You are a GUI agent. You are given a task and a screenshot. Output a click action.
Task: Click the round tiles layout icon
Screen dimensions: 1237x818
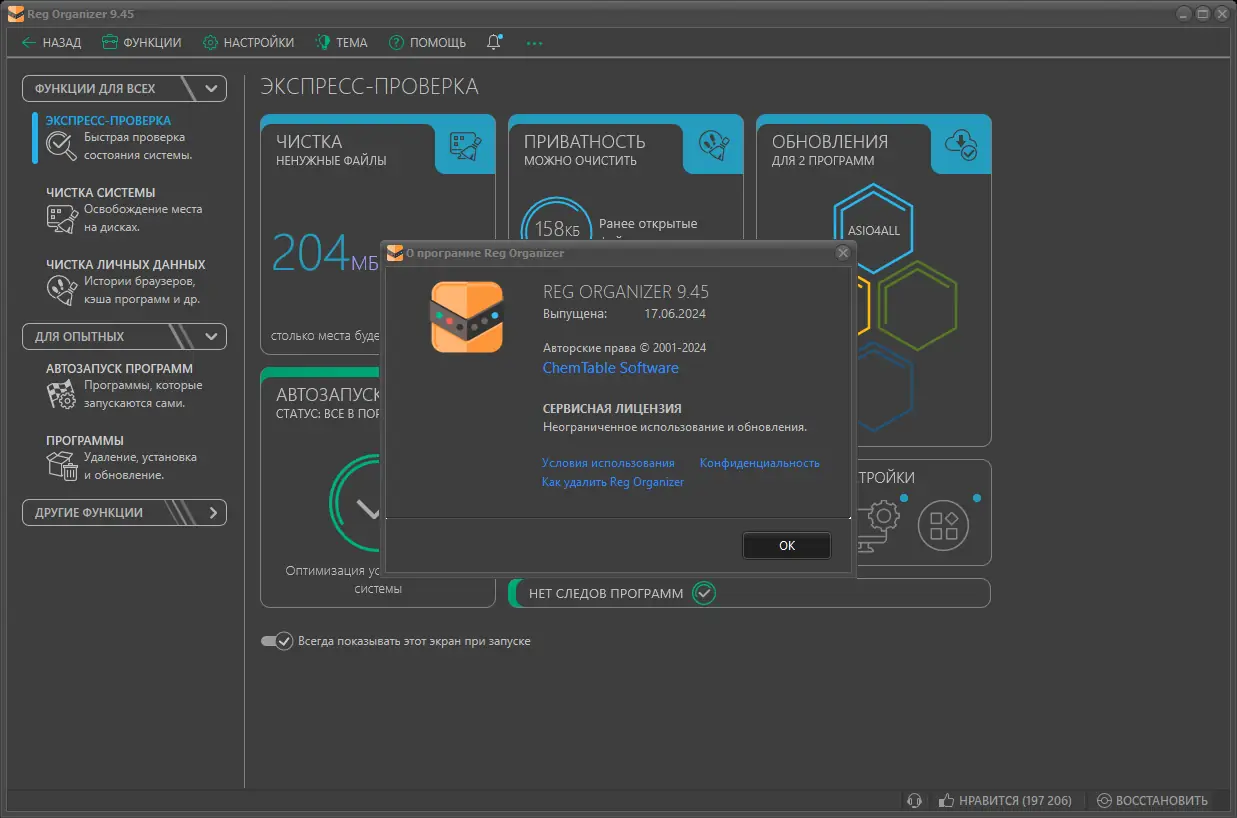tap(944, 525)
